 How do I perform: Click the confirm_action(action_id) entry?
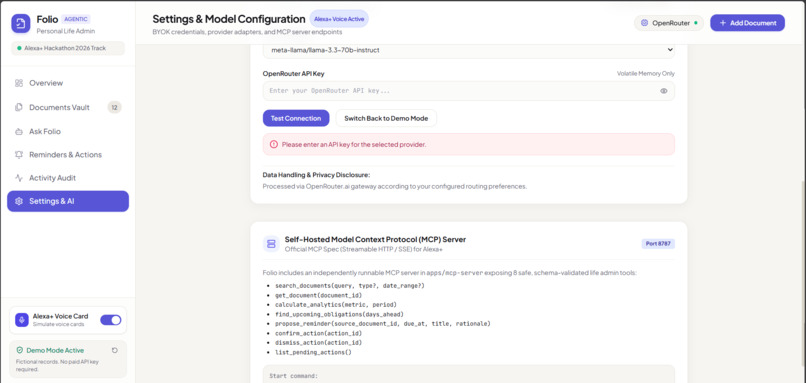318,333
